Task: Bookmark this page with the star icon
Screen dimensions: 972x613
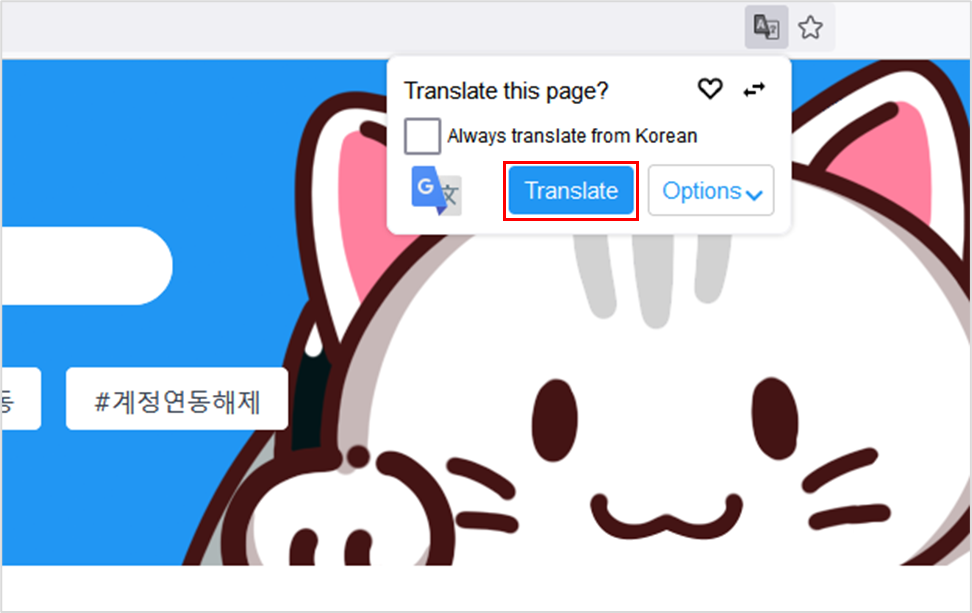Action: (810, 28)
